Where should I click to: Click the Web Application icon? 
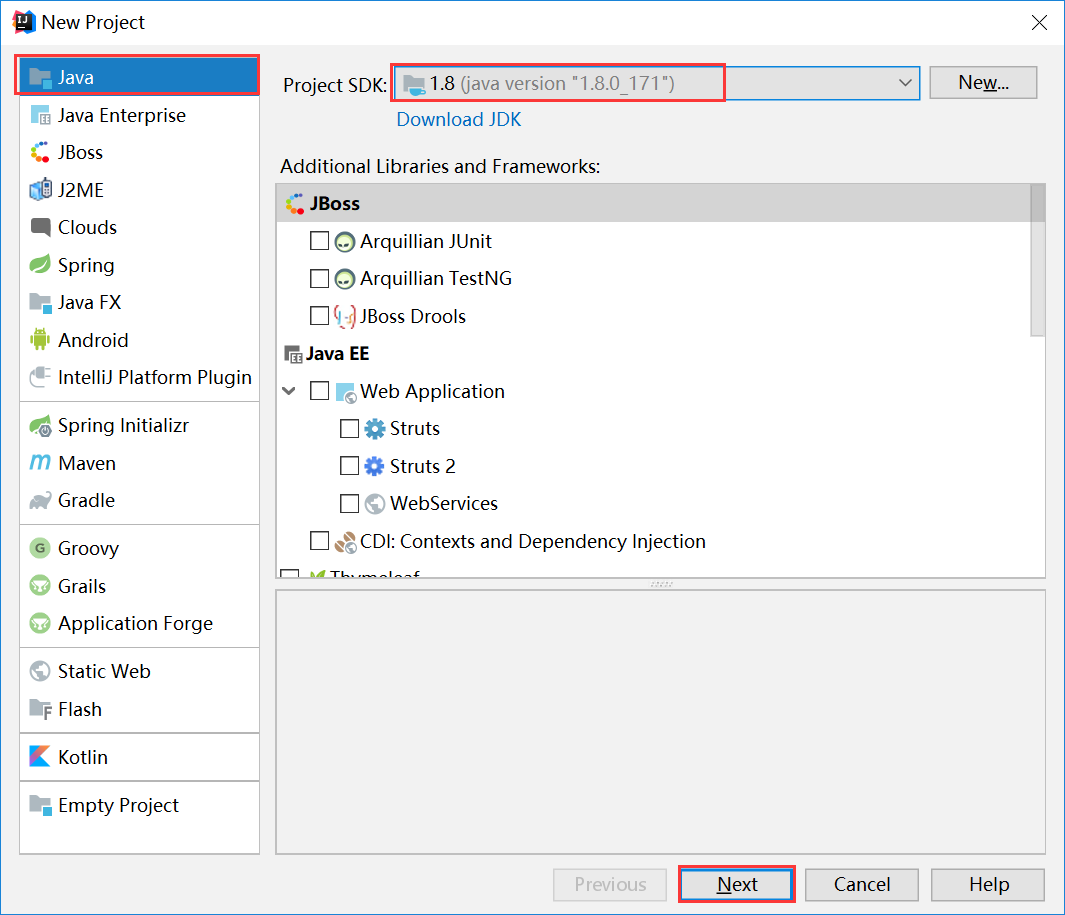(x=346, y=392)
